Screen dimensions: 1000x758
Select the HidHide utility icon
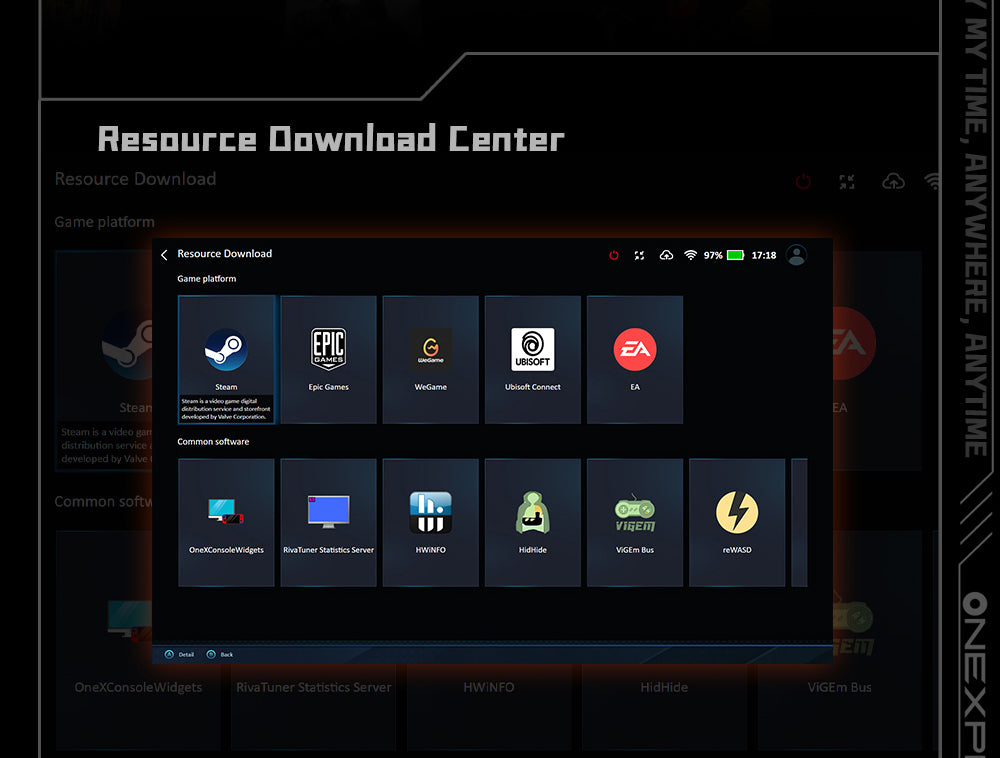[532, 512]
